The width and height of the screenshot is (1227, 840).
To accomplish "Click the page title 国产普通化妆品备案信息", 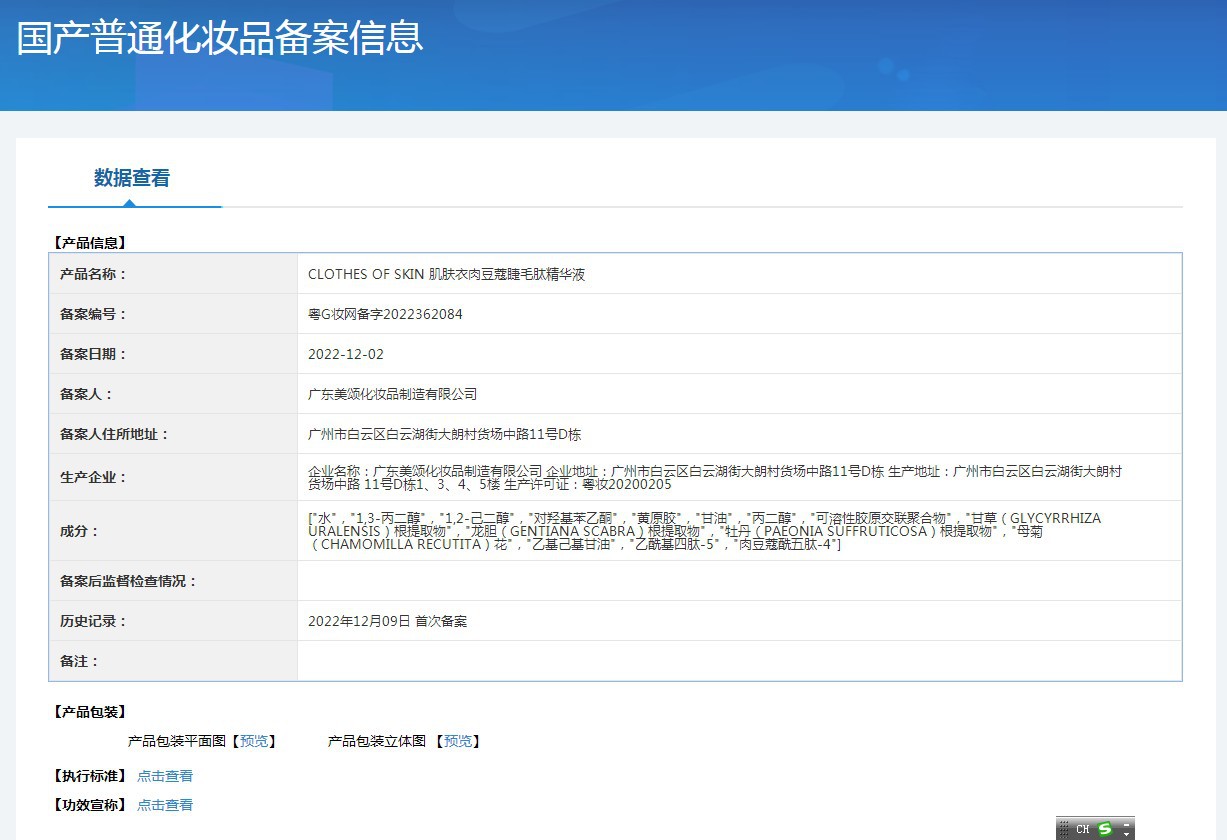I will point(220,36).
